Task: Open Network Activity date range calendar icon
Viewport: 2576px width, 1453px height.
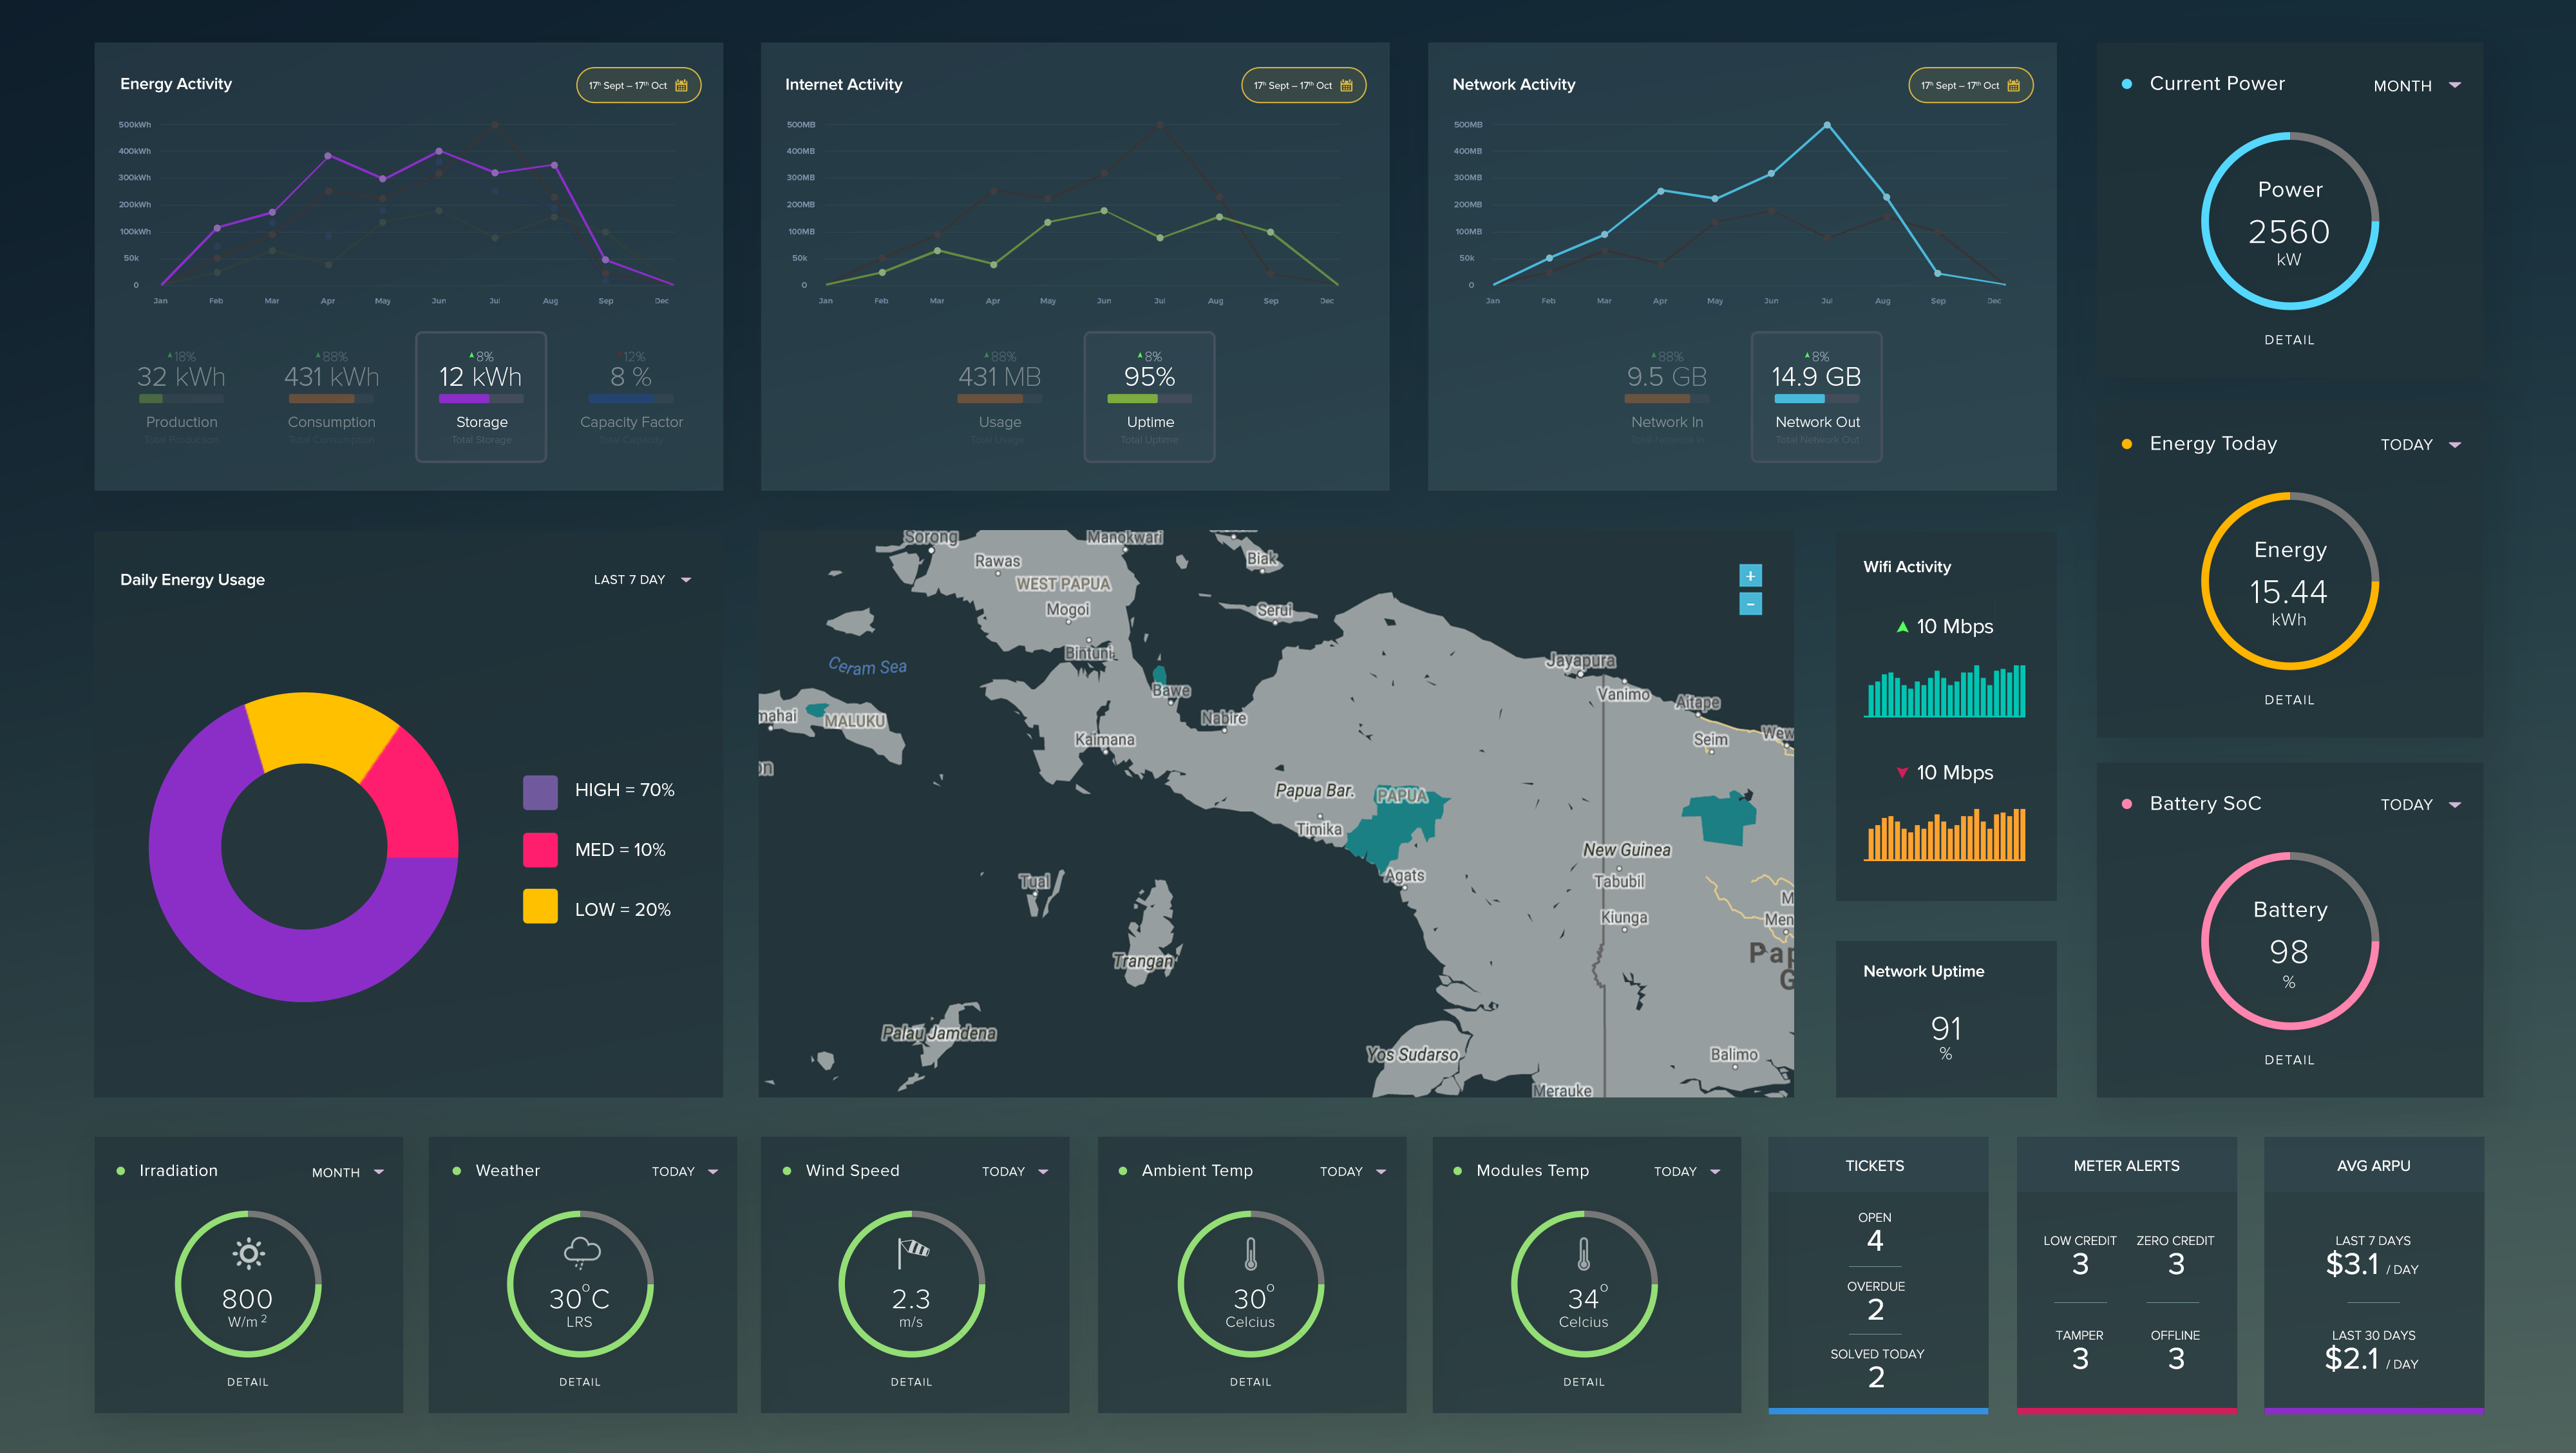Action: tap(2013, 86)
